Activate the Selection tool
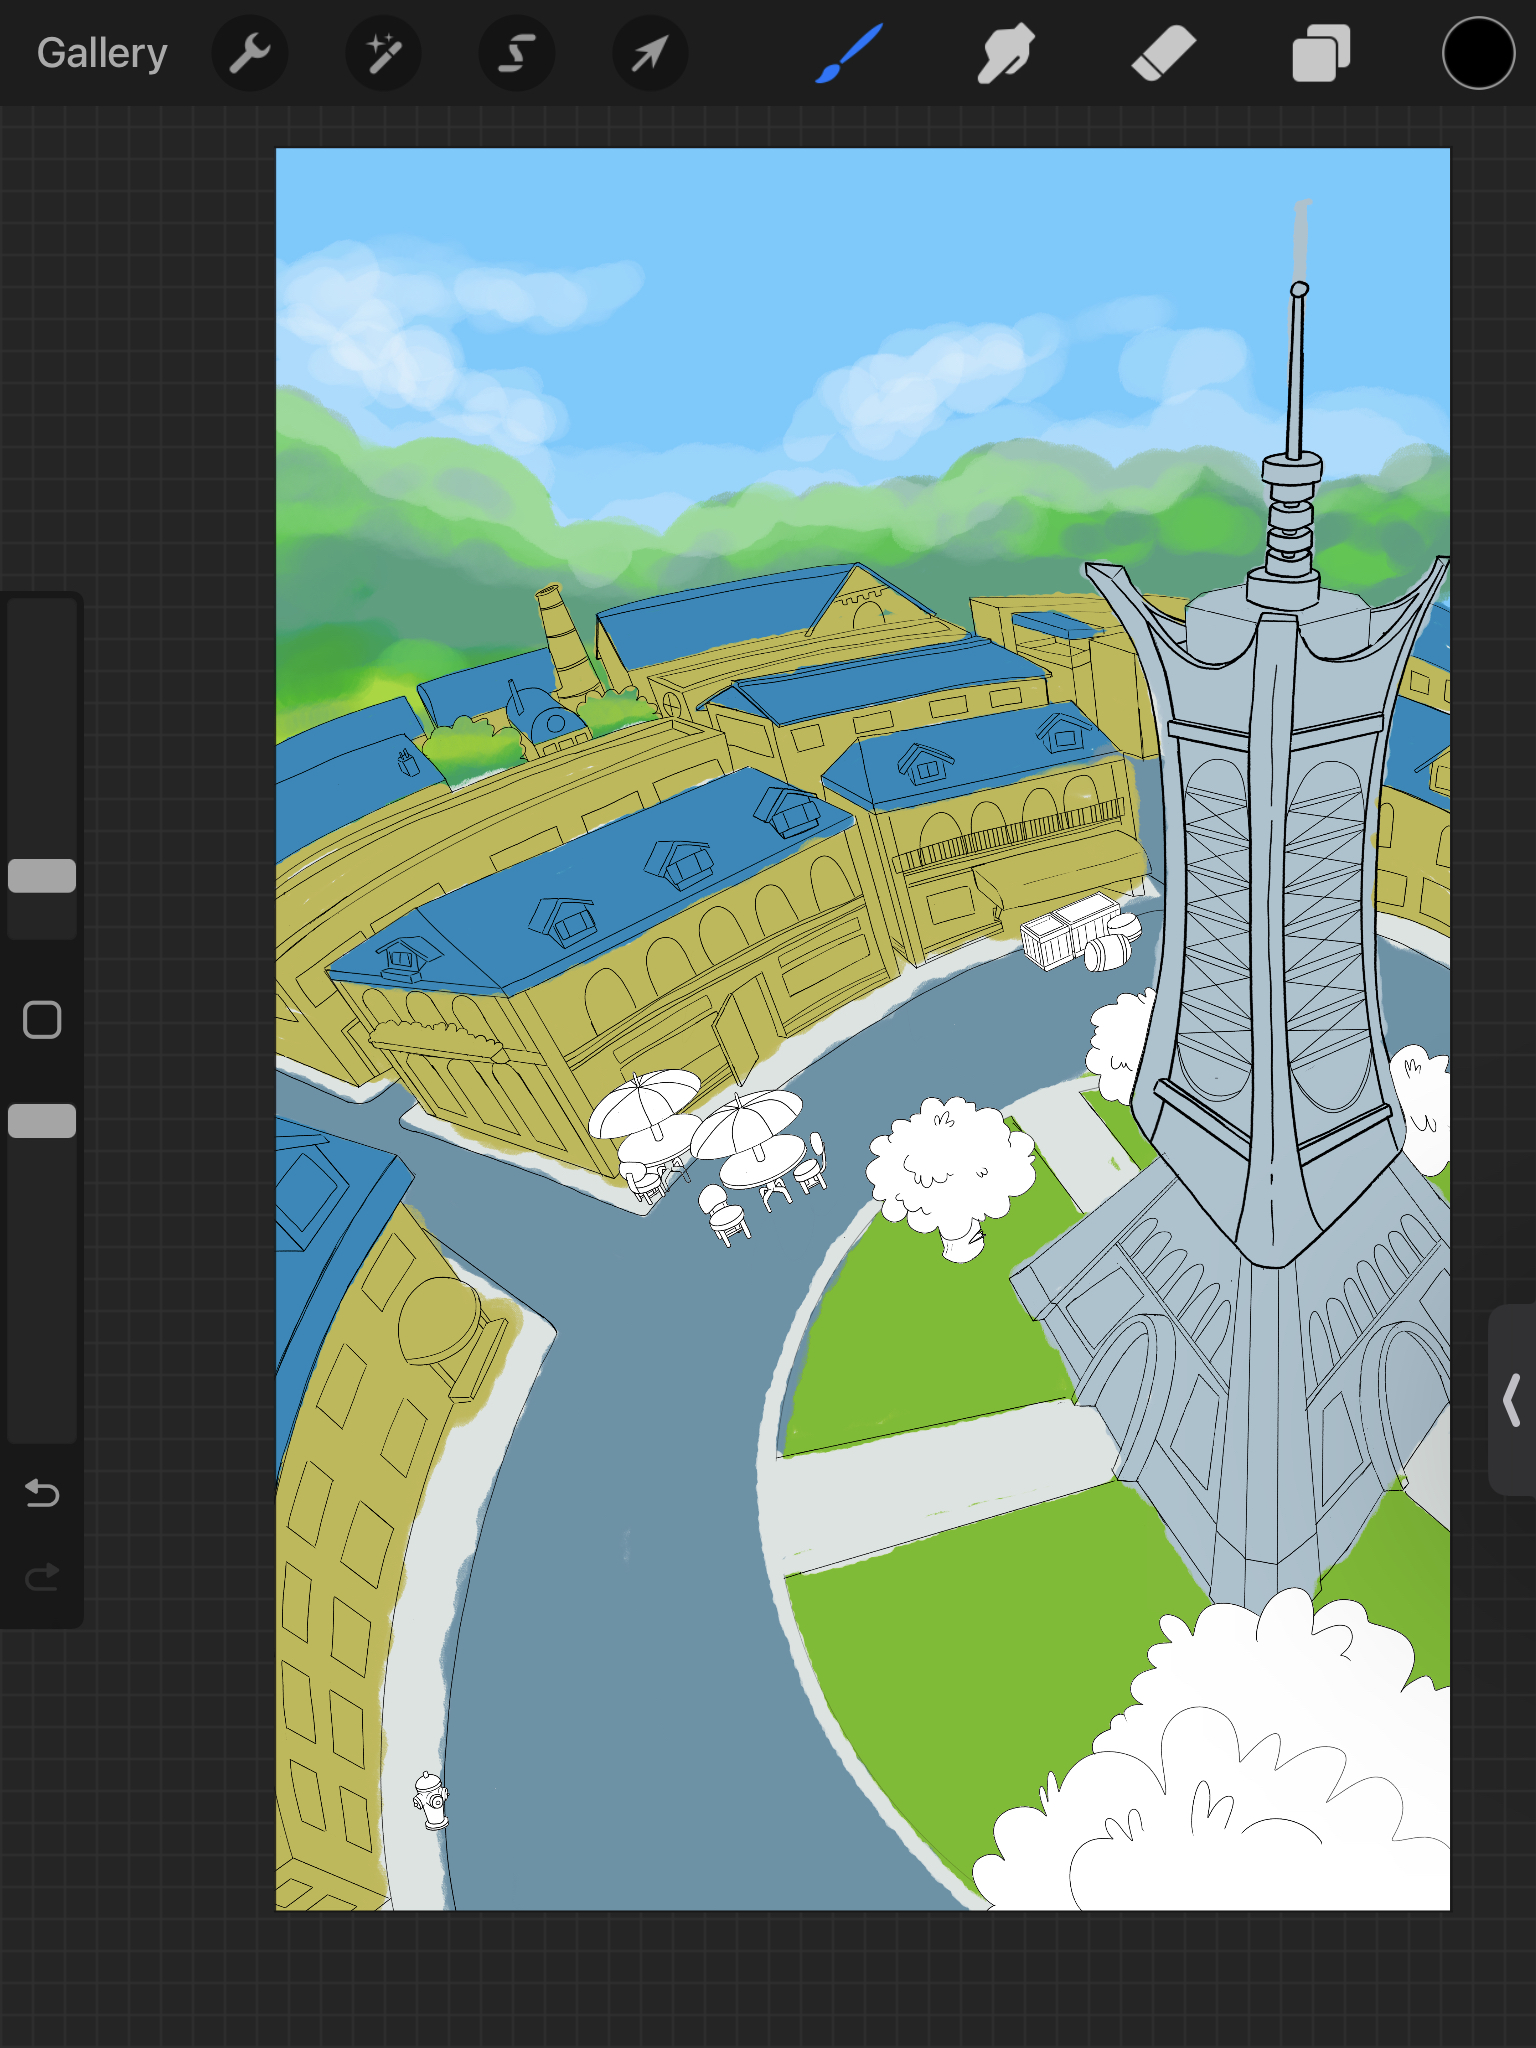1536x2048 pixels. click(x=516, y=53)
